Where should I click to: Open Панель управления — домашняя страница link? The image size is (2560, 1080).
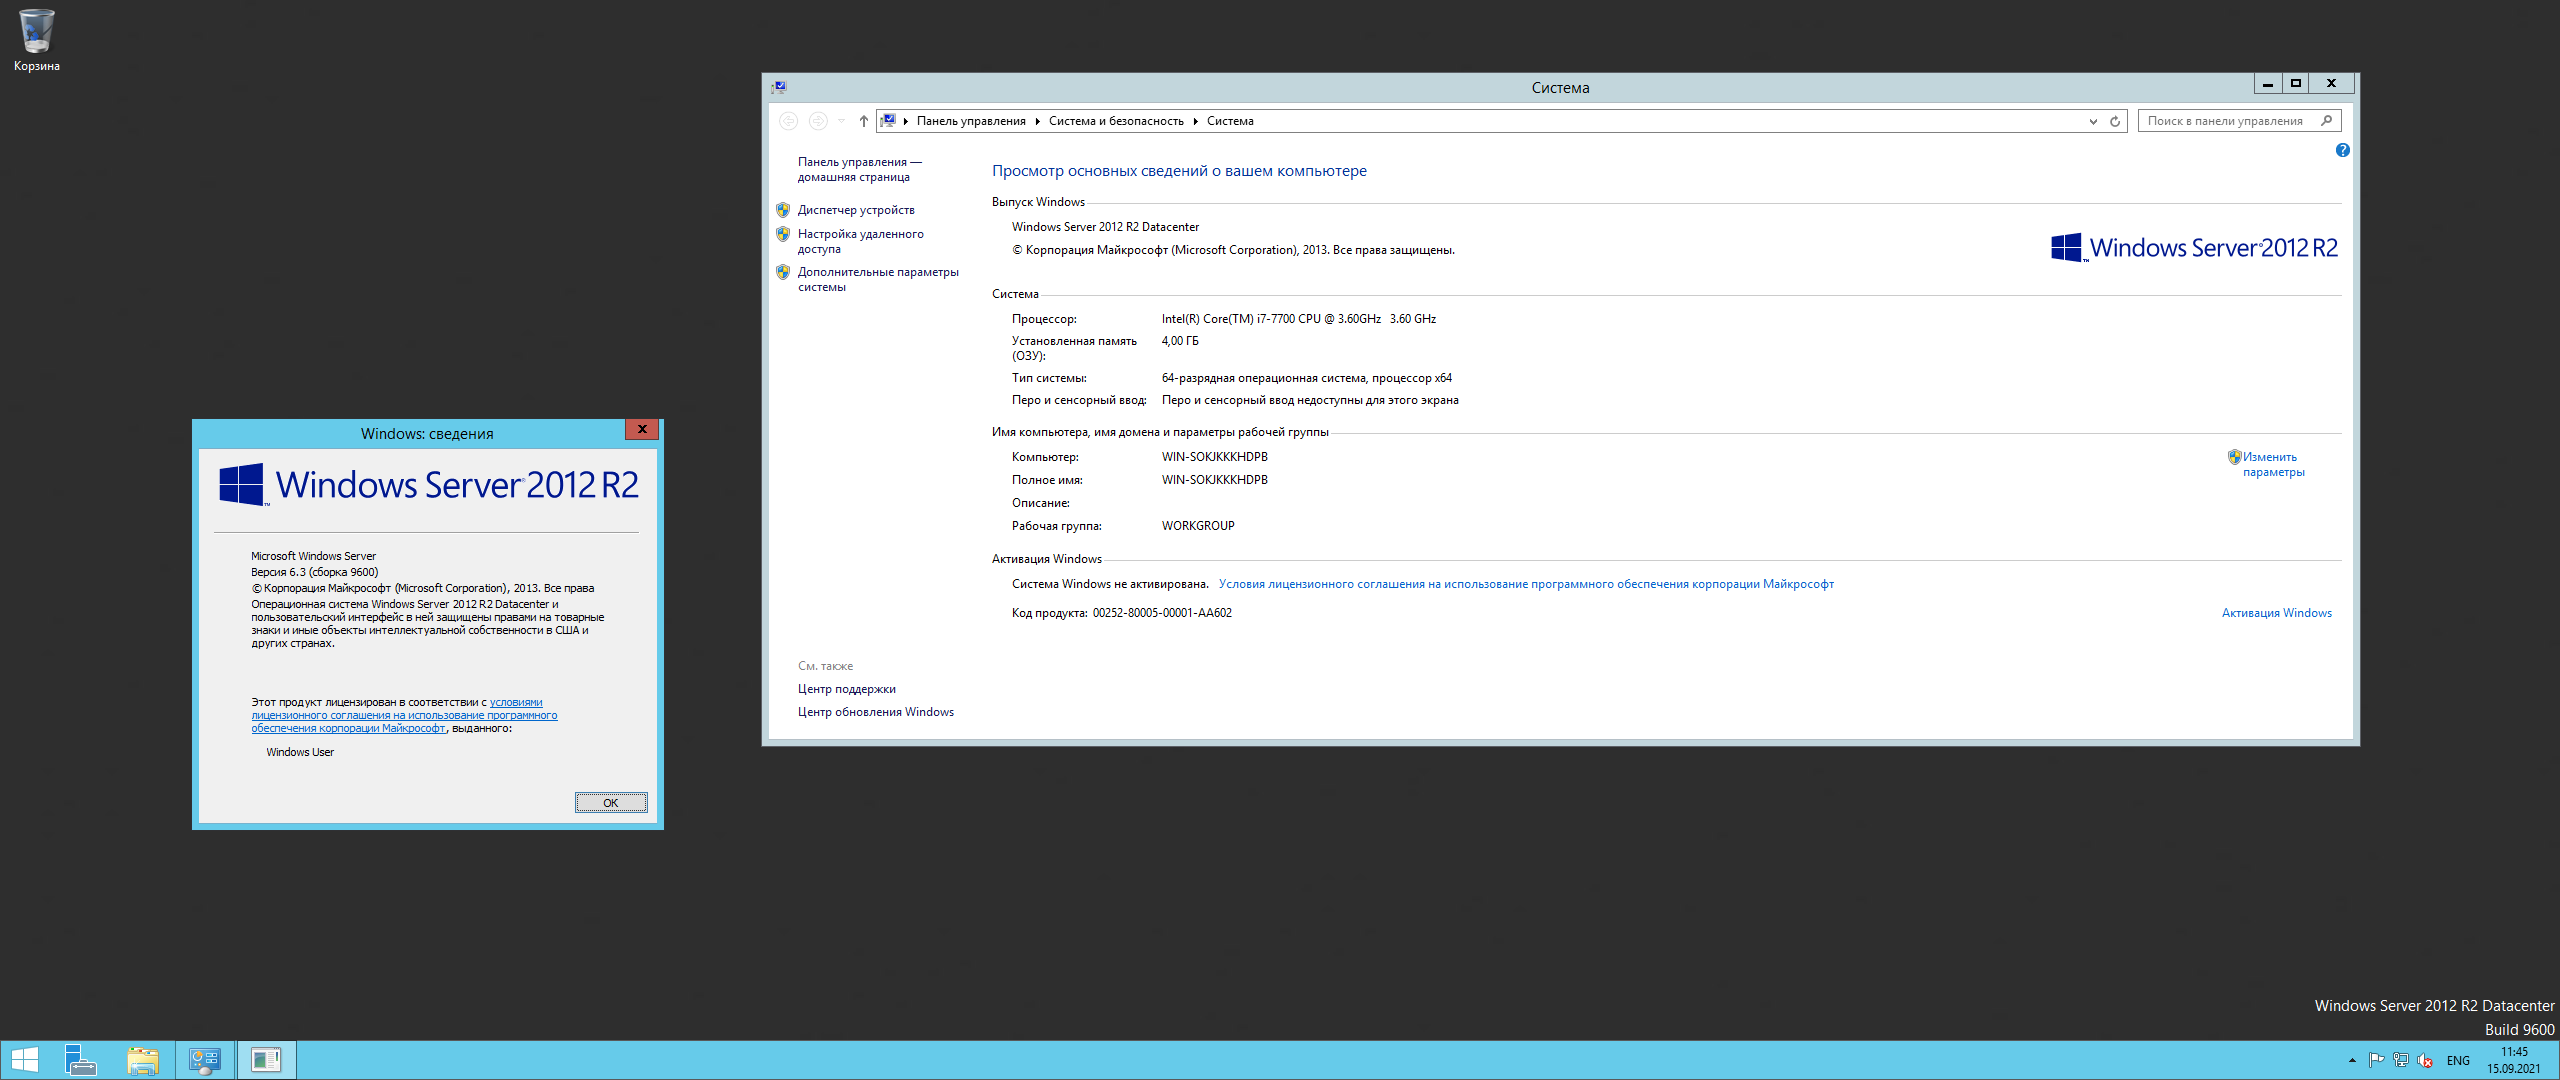[x=859, y=169]
